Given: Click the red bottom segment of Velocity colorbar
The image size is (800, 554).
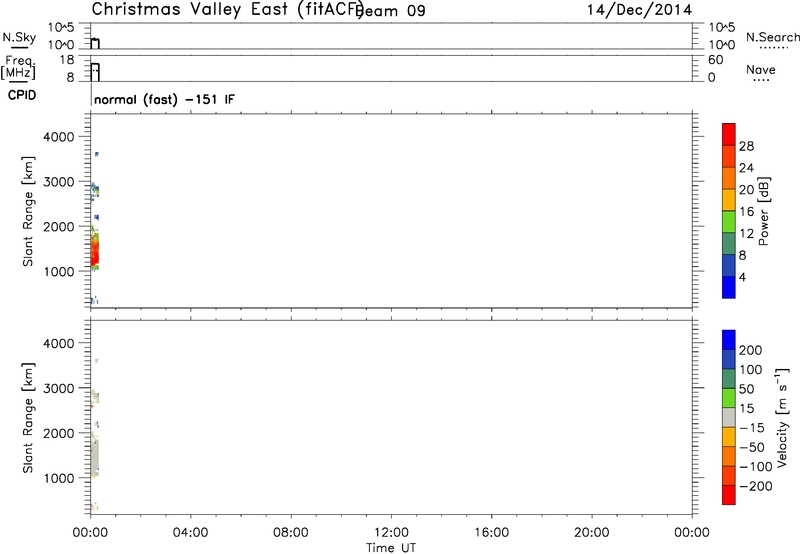Looking at the screenshot, I should [729, 495].
